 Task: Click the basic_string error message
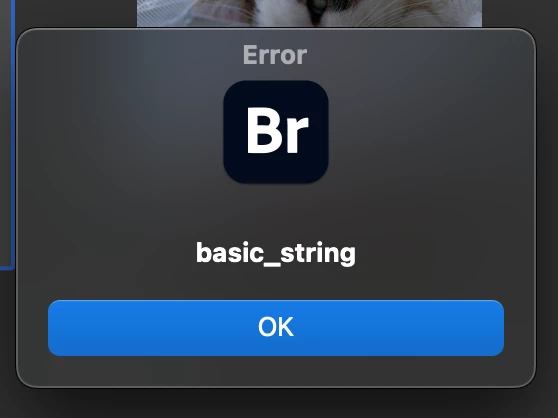click(x=276, y=254)
